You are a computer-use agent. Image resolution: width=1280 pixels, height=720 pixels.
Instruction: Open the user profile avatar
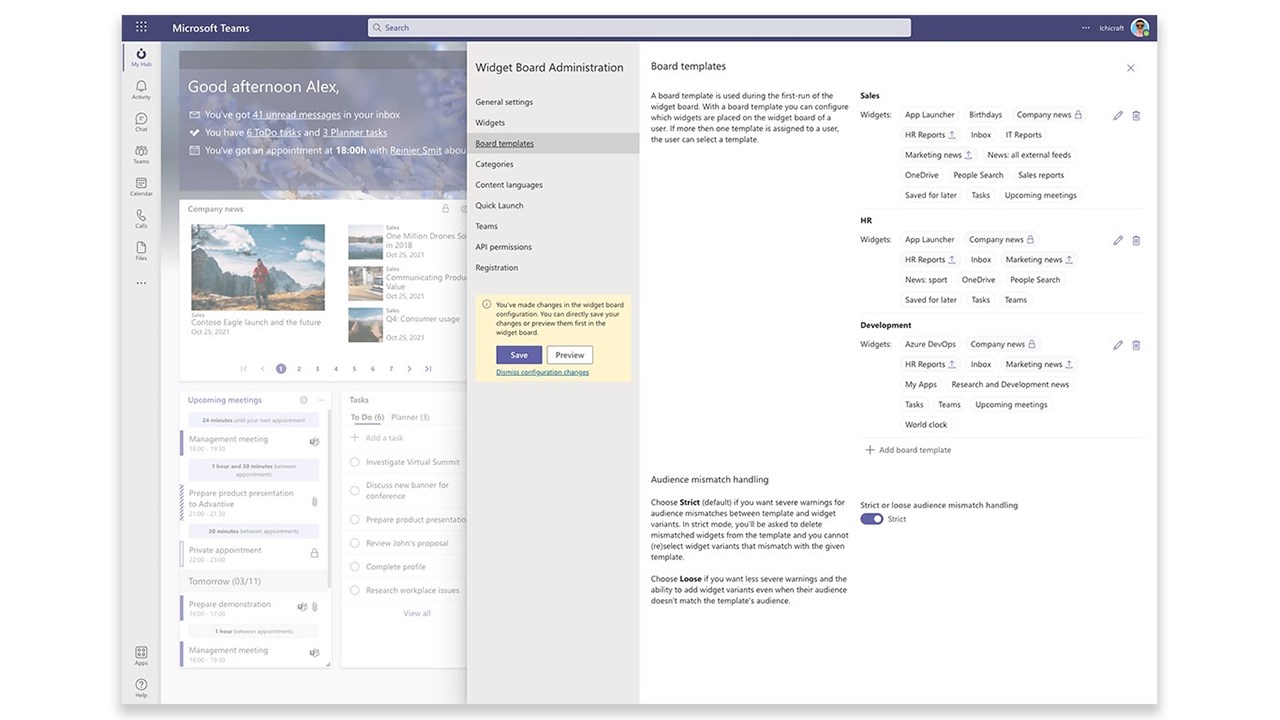(1140, 28)
